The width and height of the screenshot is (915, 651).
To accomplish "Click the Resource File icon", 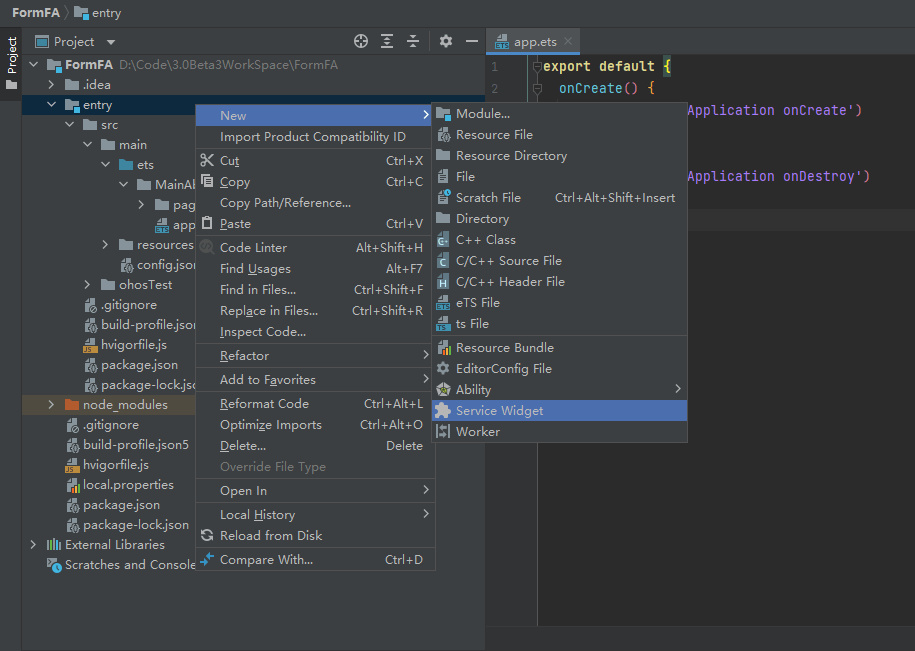I will (443, 135).
